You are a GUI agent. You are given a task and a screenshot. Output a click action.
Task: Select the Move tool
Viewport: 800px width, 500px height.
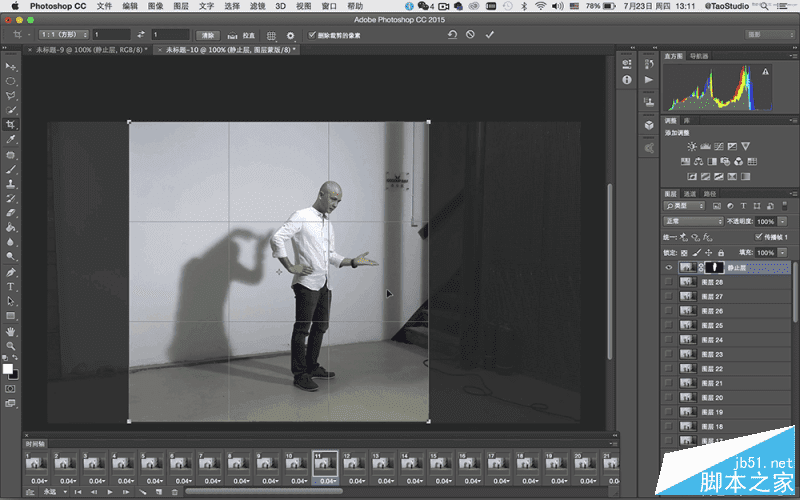pyautogui.click(x=11, y=65)
